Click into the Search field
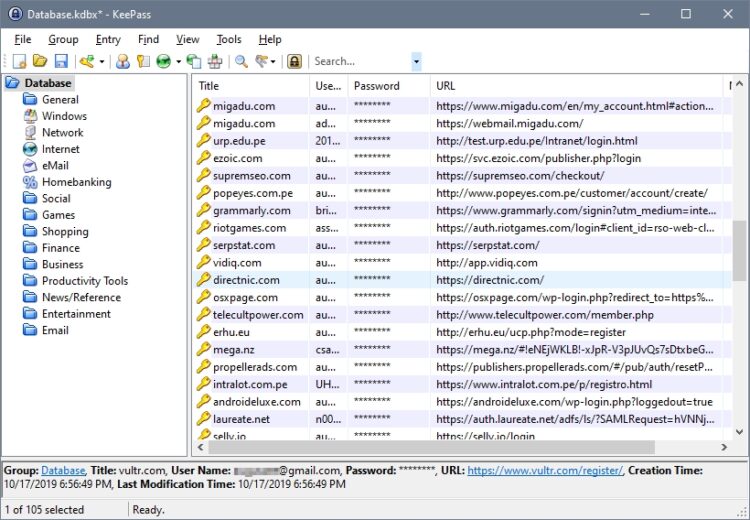Screen dimensions: 750x520 click(x=361, y=61)
